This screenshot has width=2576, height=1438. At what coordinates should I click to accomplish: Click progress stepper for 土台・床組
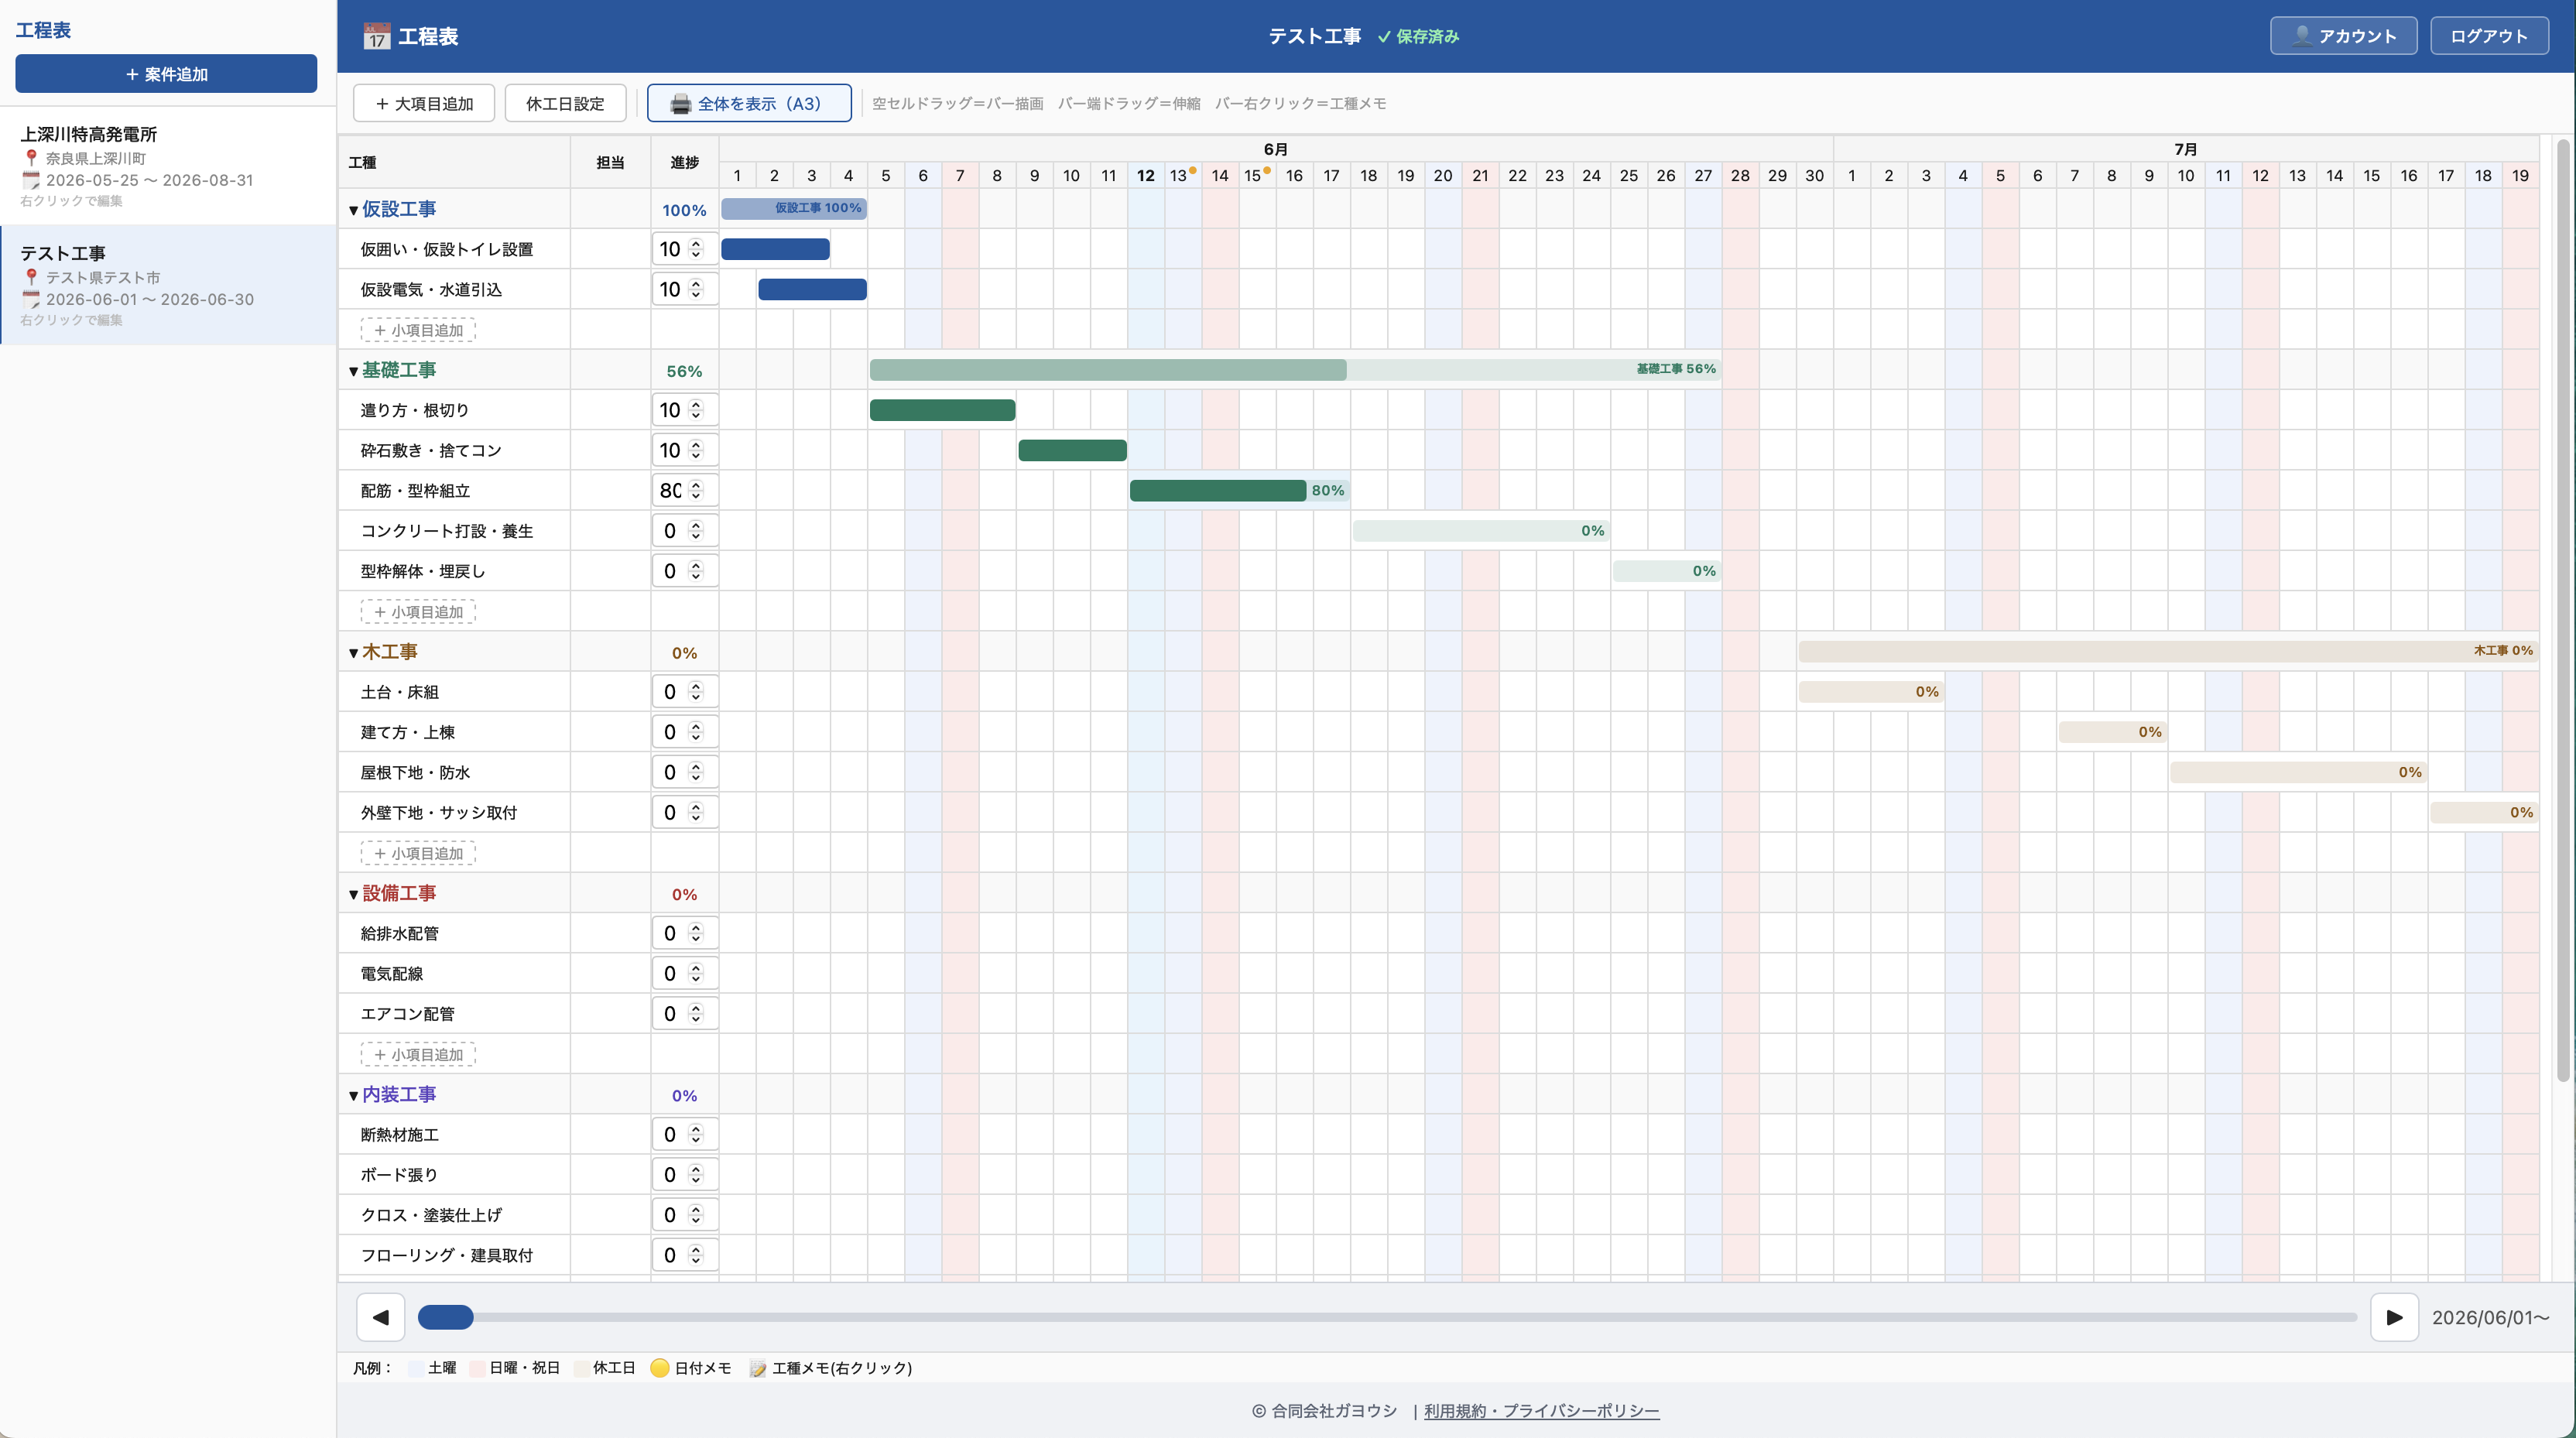coord(696,692)
